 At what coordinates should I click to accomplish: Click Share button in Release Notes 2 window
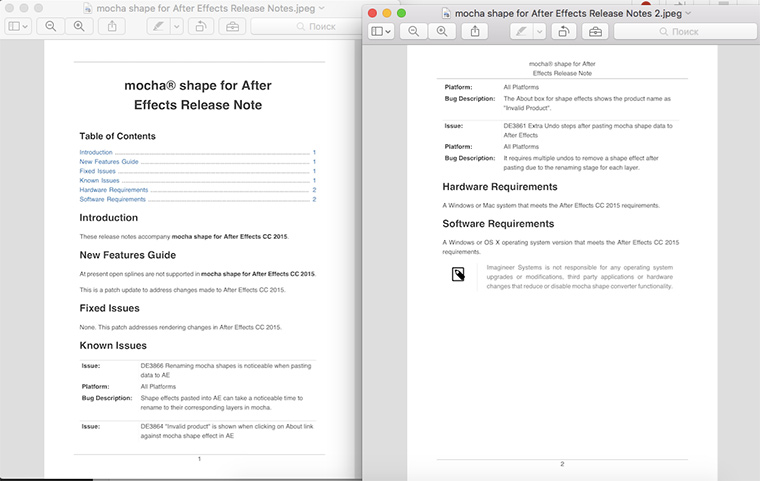point(475,32)
